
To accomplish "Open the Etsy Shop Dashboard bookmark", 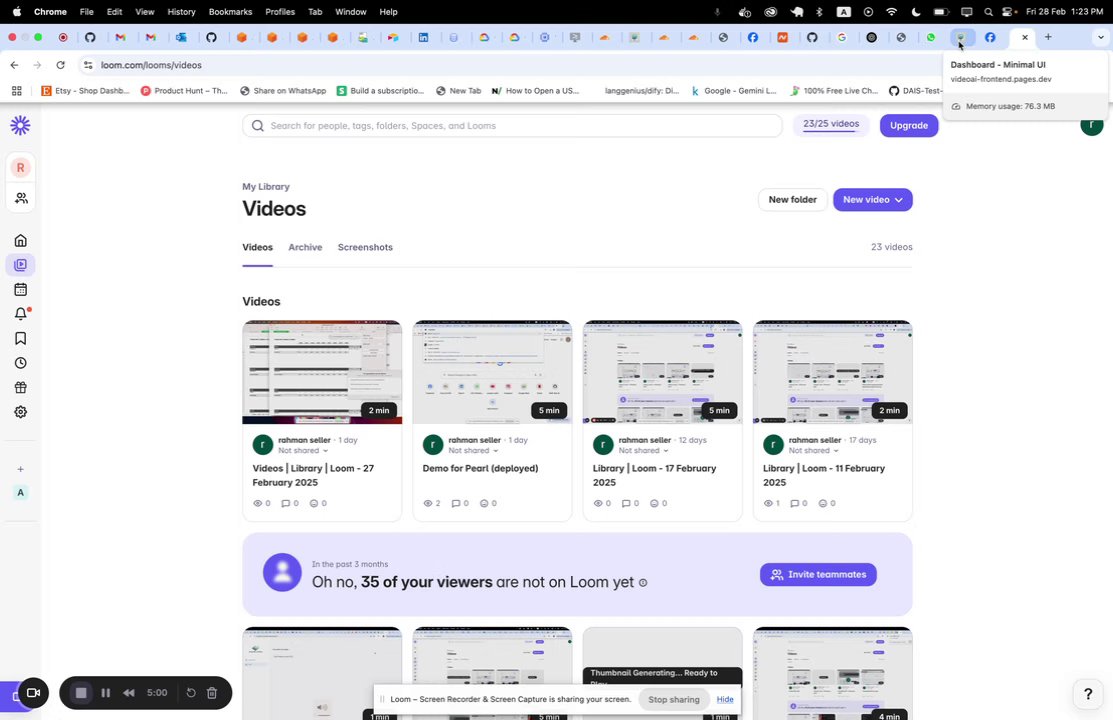I will coord(85,91).
